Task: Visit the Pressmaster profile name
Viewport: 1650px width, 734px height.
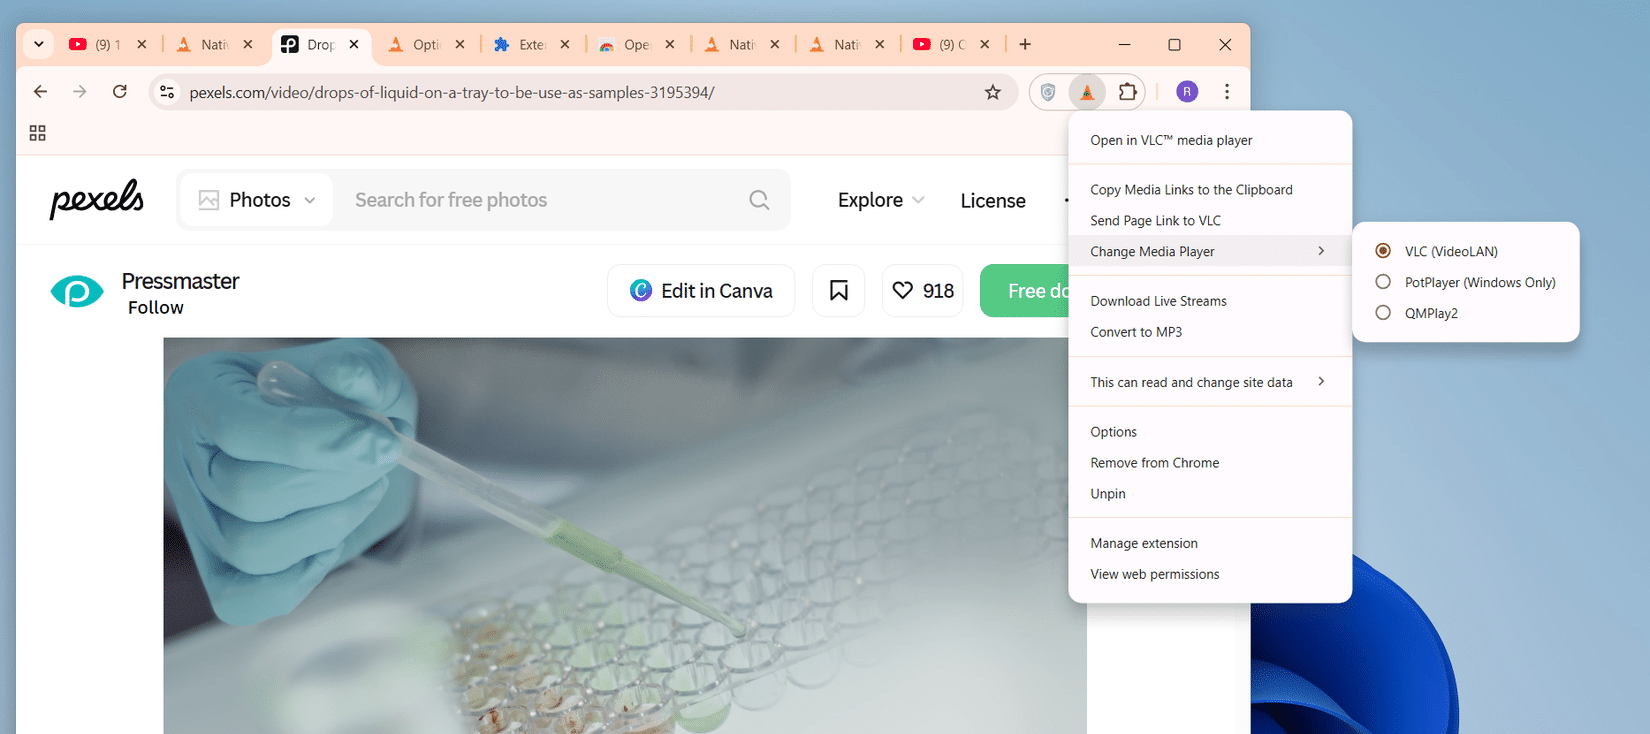Action: tap(180, 281)
